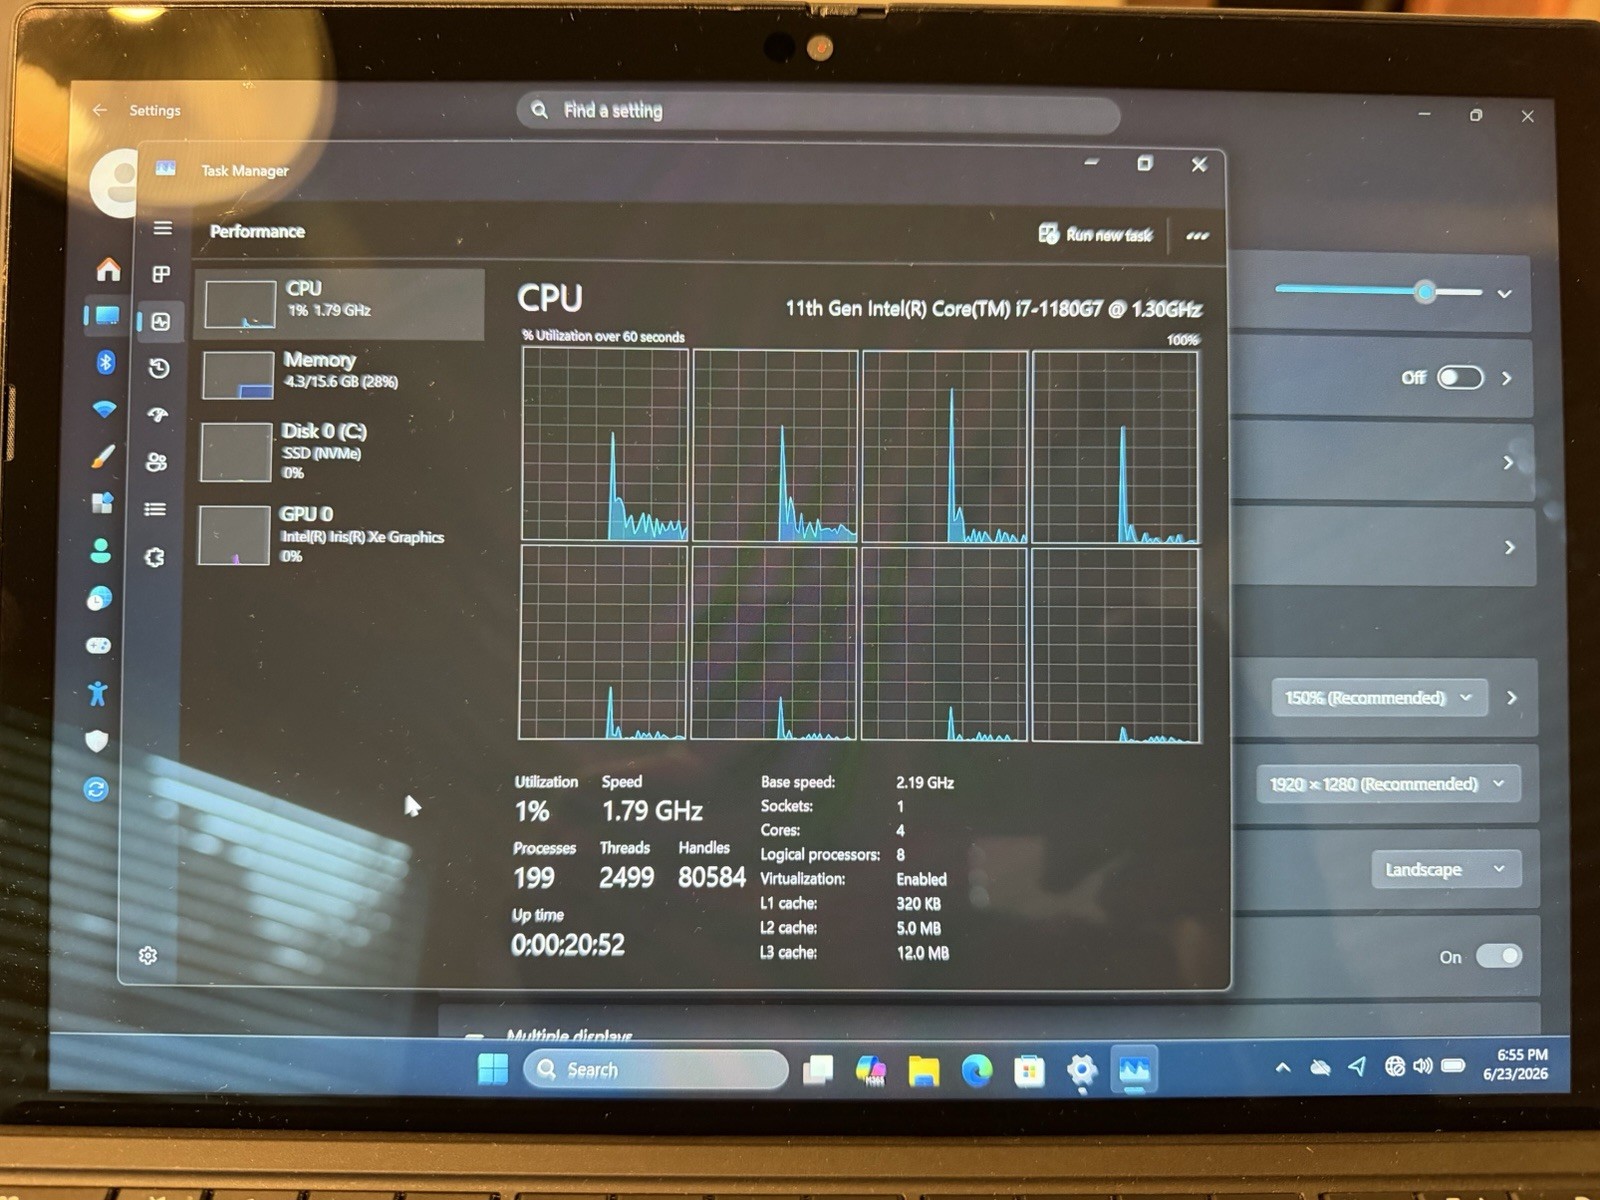Viewport: 1600px width, 1200px height.
Task: Click the L3 cache value 12.0 MB
Action: tap(922, 953)
